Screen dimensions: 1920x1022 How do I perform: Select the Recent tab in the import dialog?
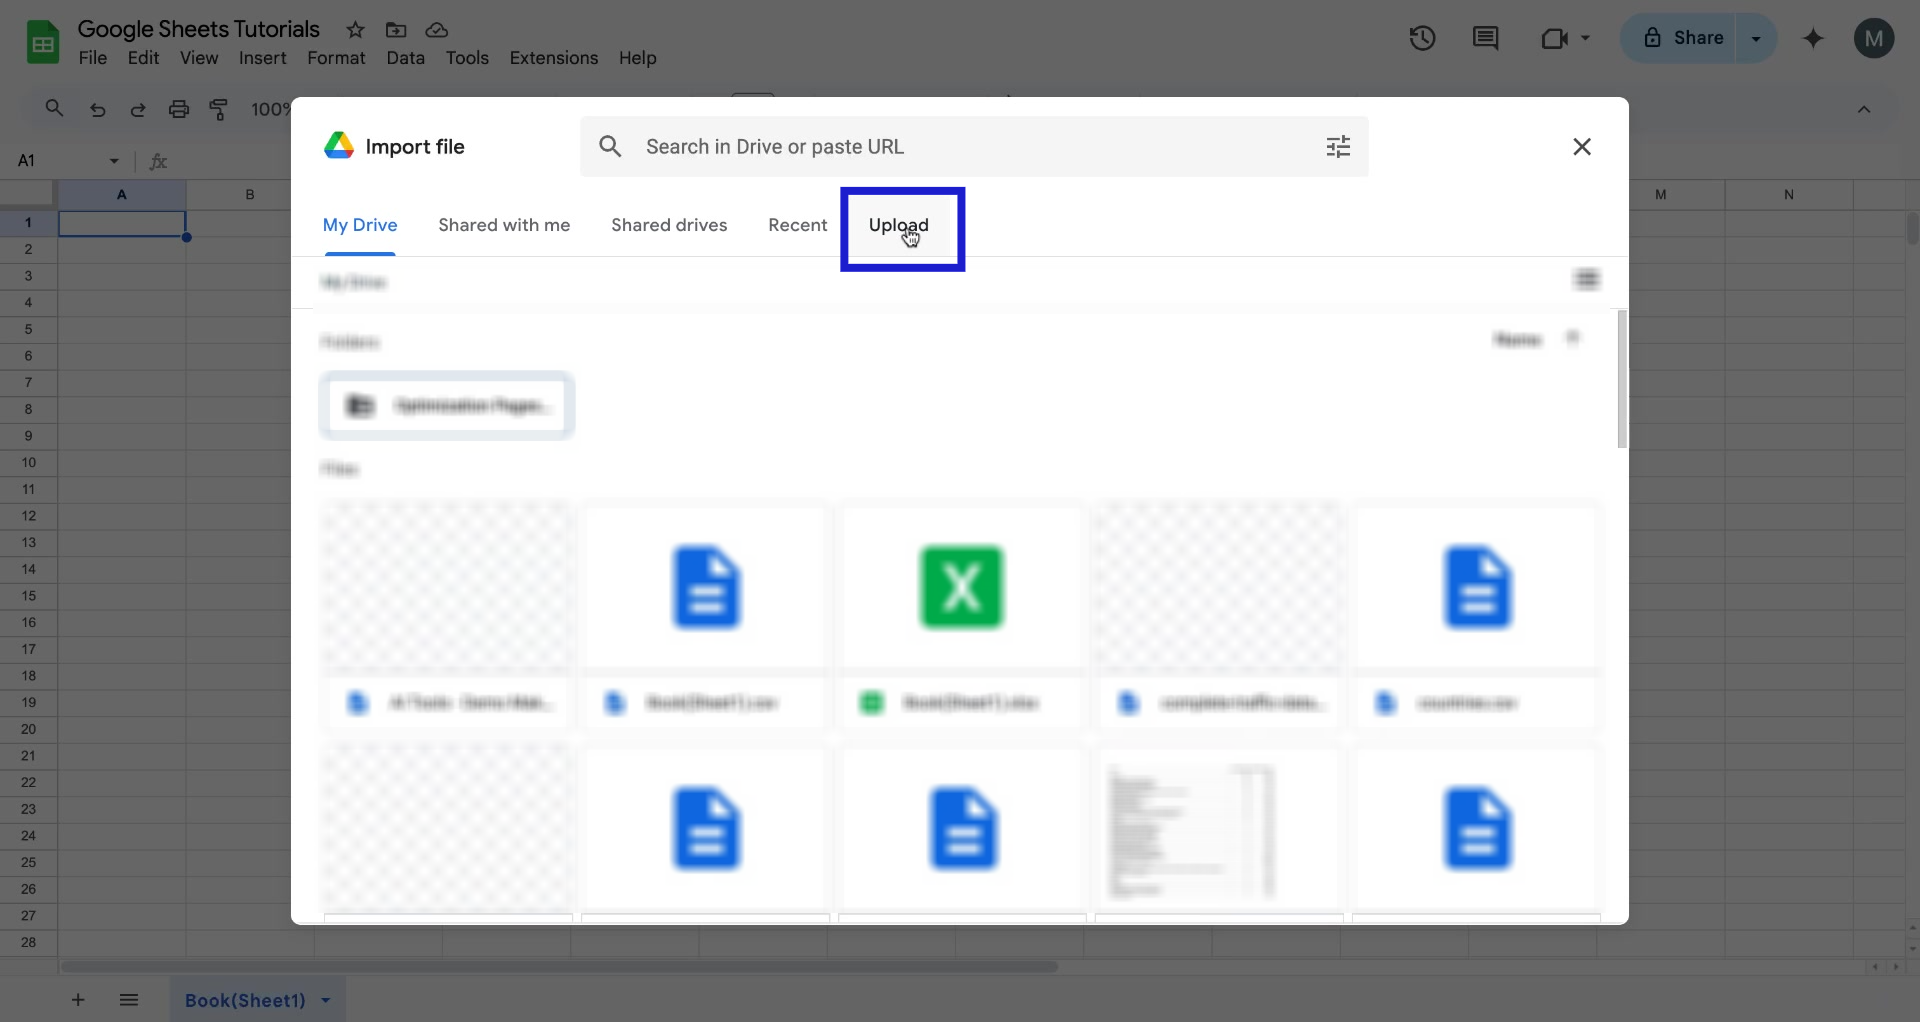click(x=797, y=225)
